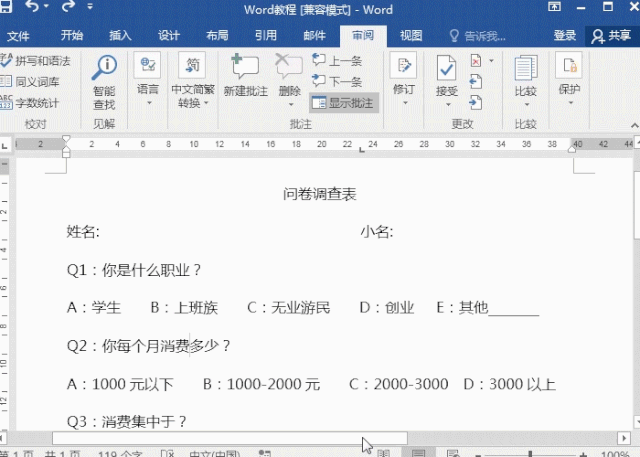The image size is (640, 457).
Task: Click the 小名: text in the document
Action: tap(377, 232)
